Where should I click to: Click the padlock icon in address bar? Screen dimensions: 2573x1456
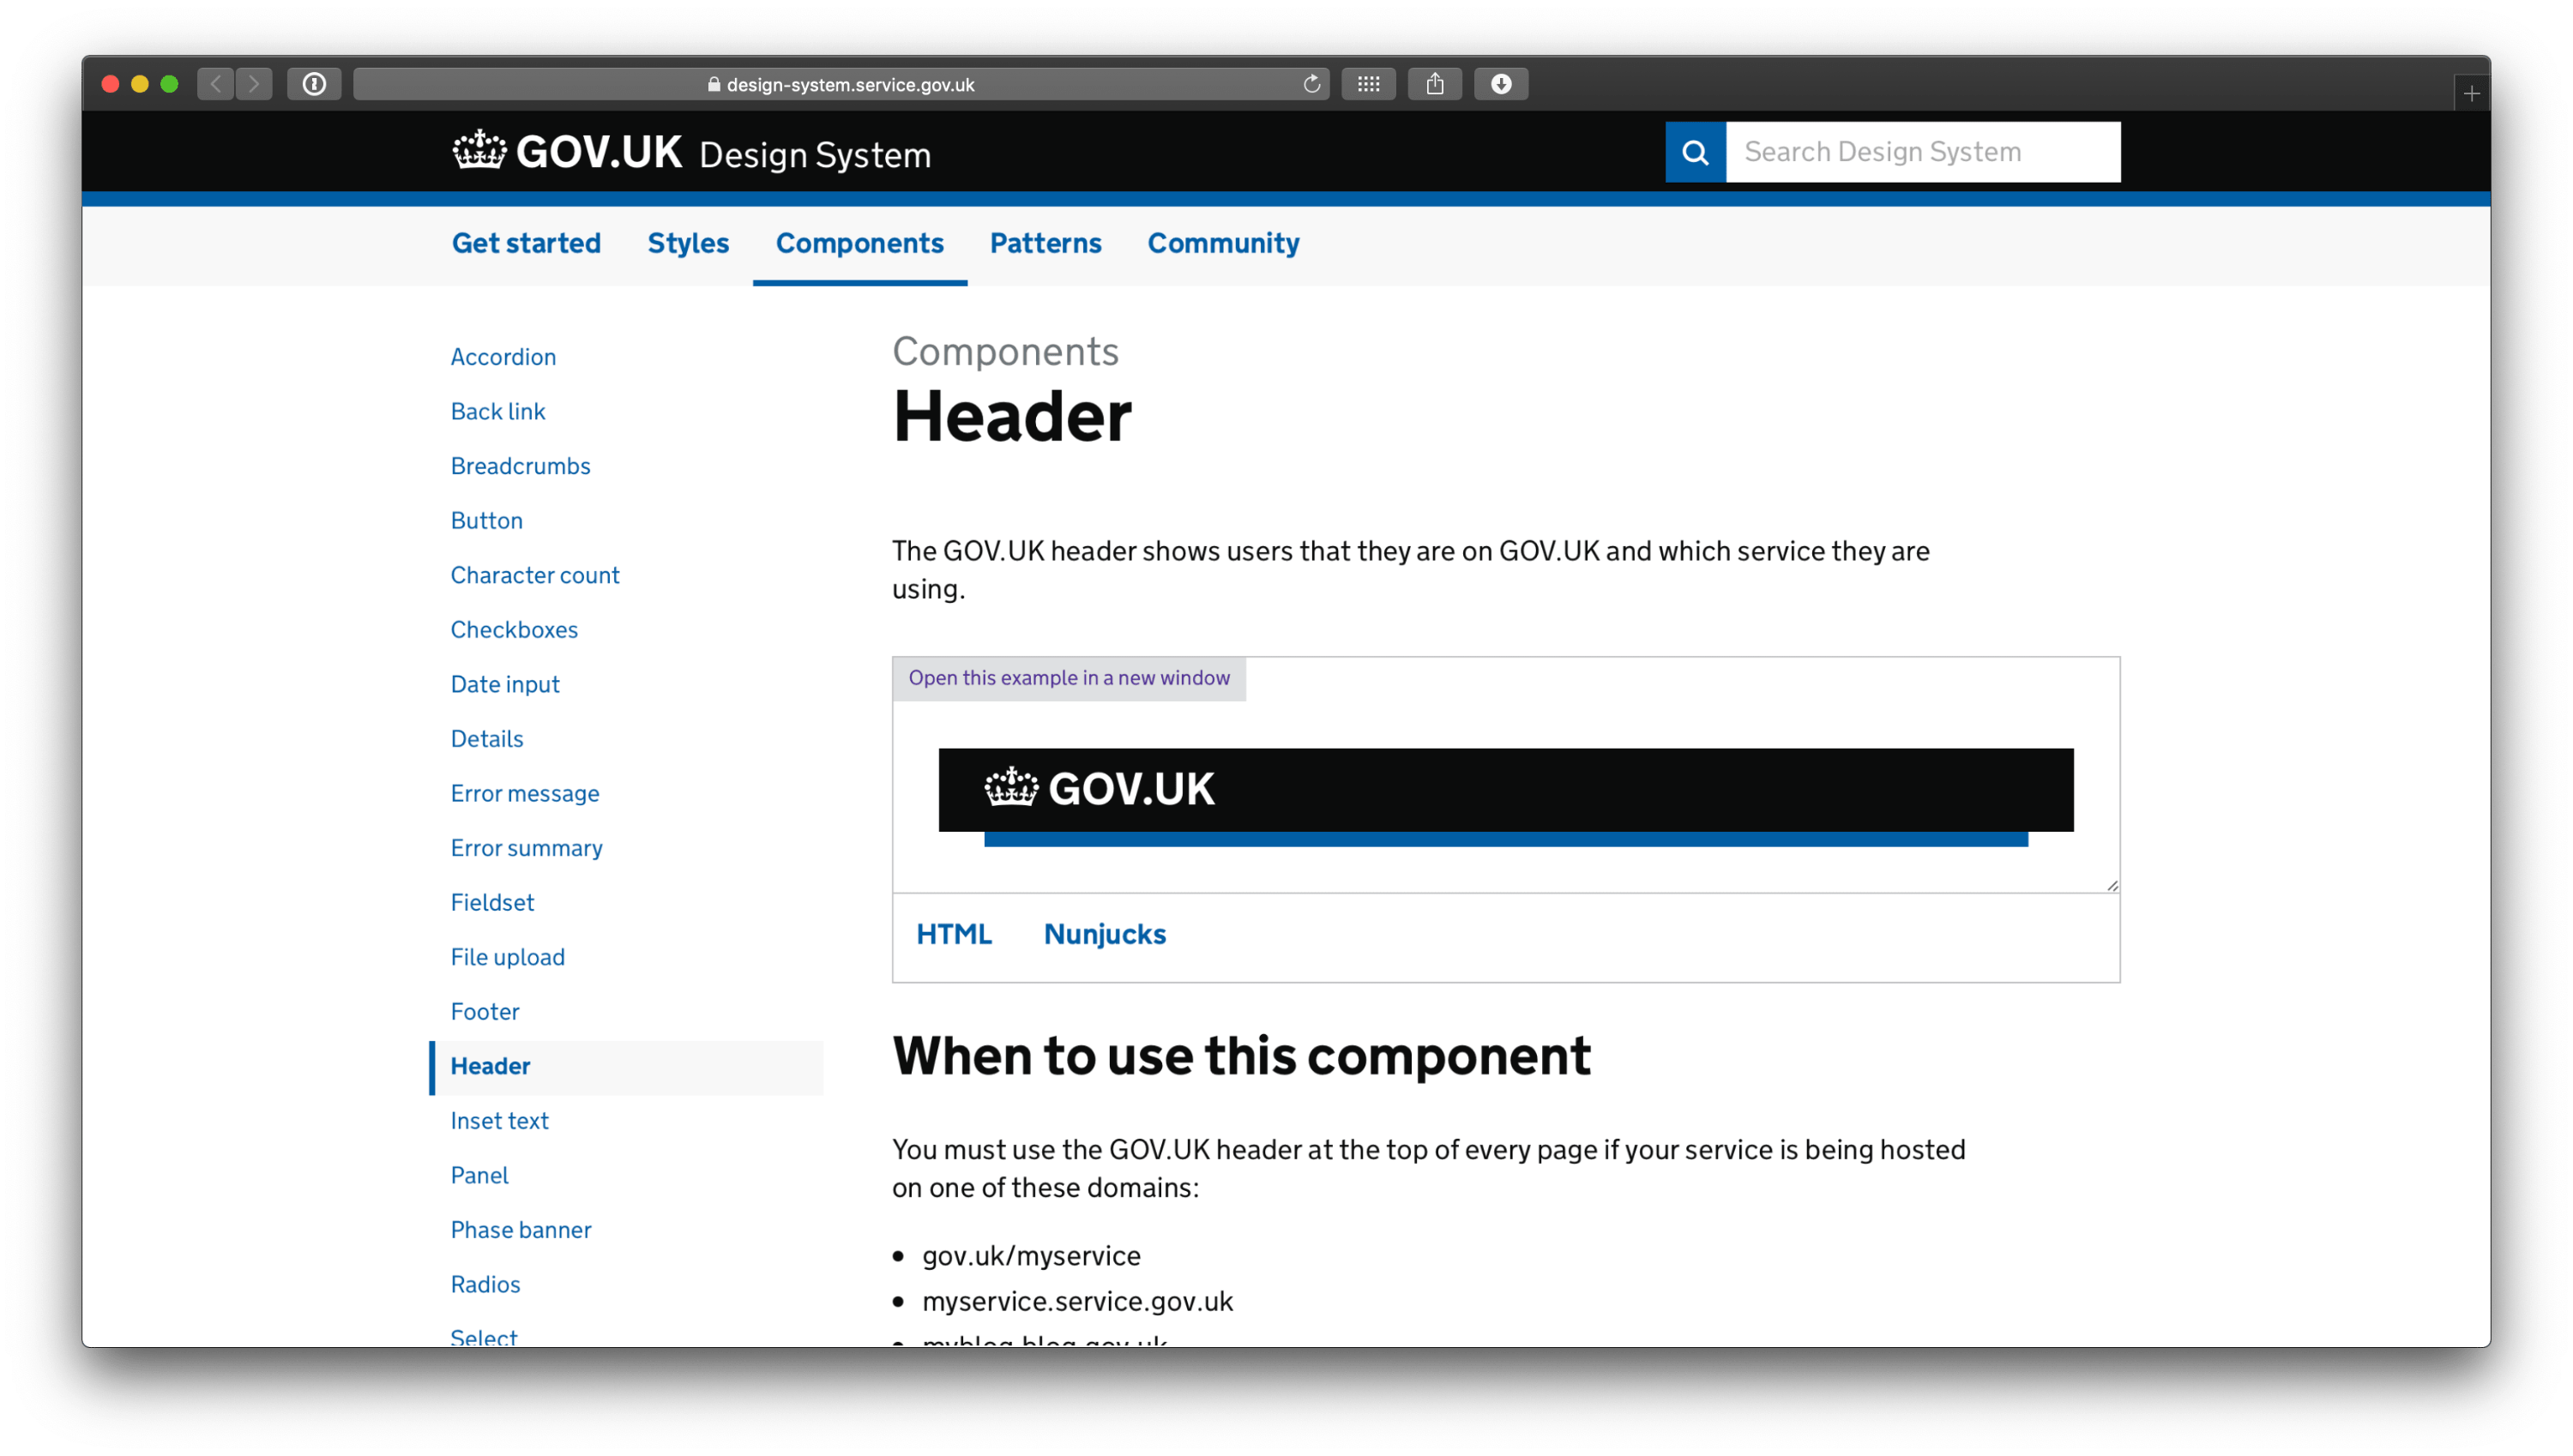[x=714, y=85]
